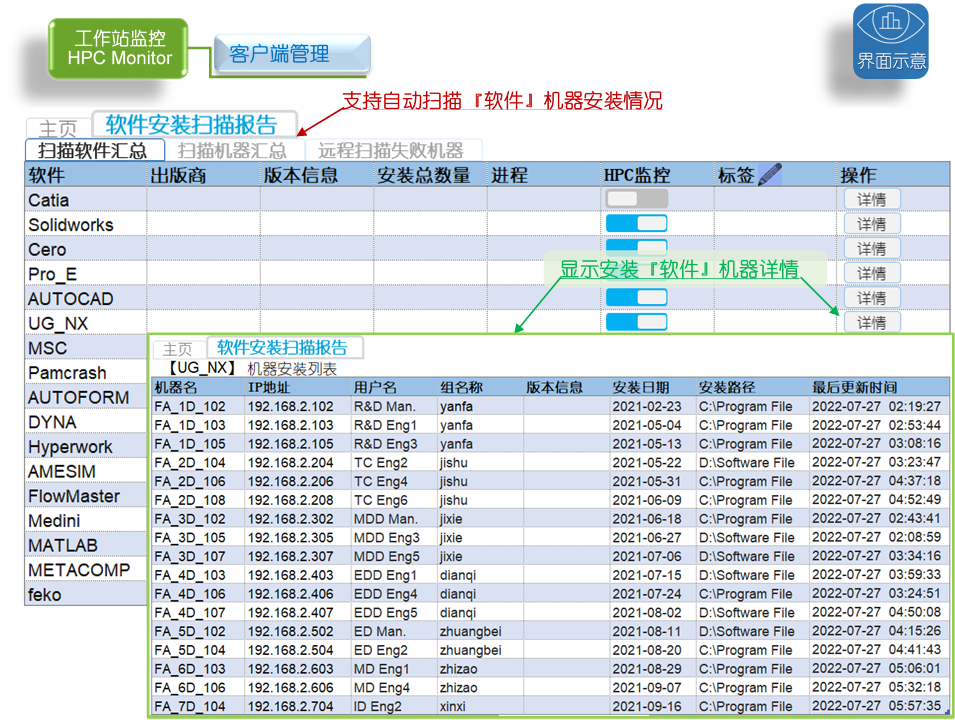The width and height of the screenshot is (955, 720).
Task: Open 详情 for Solidworks
Action: click(x=872, y=224)
